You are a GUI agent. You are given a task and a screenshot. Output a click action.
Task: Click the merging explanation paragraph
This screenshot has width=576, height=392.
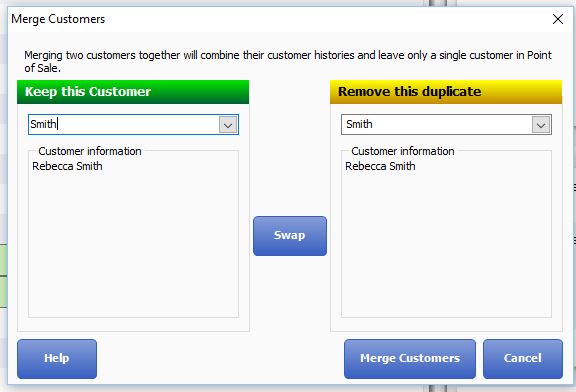pos(288,61)
